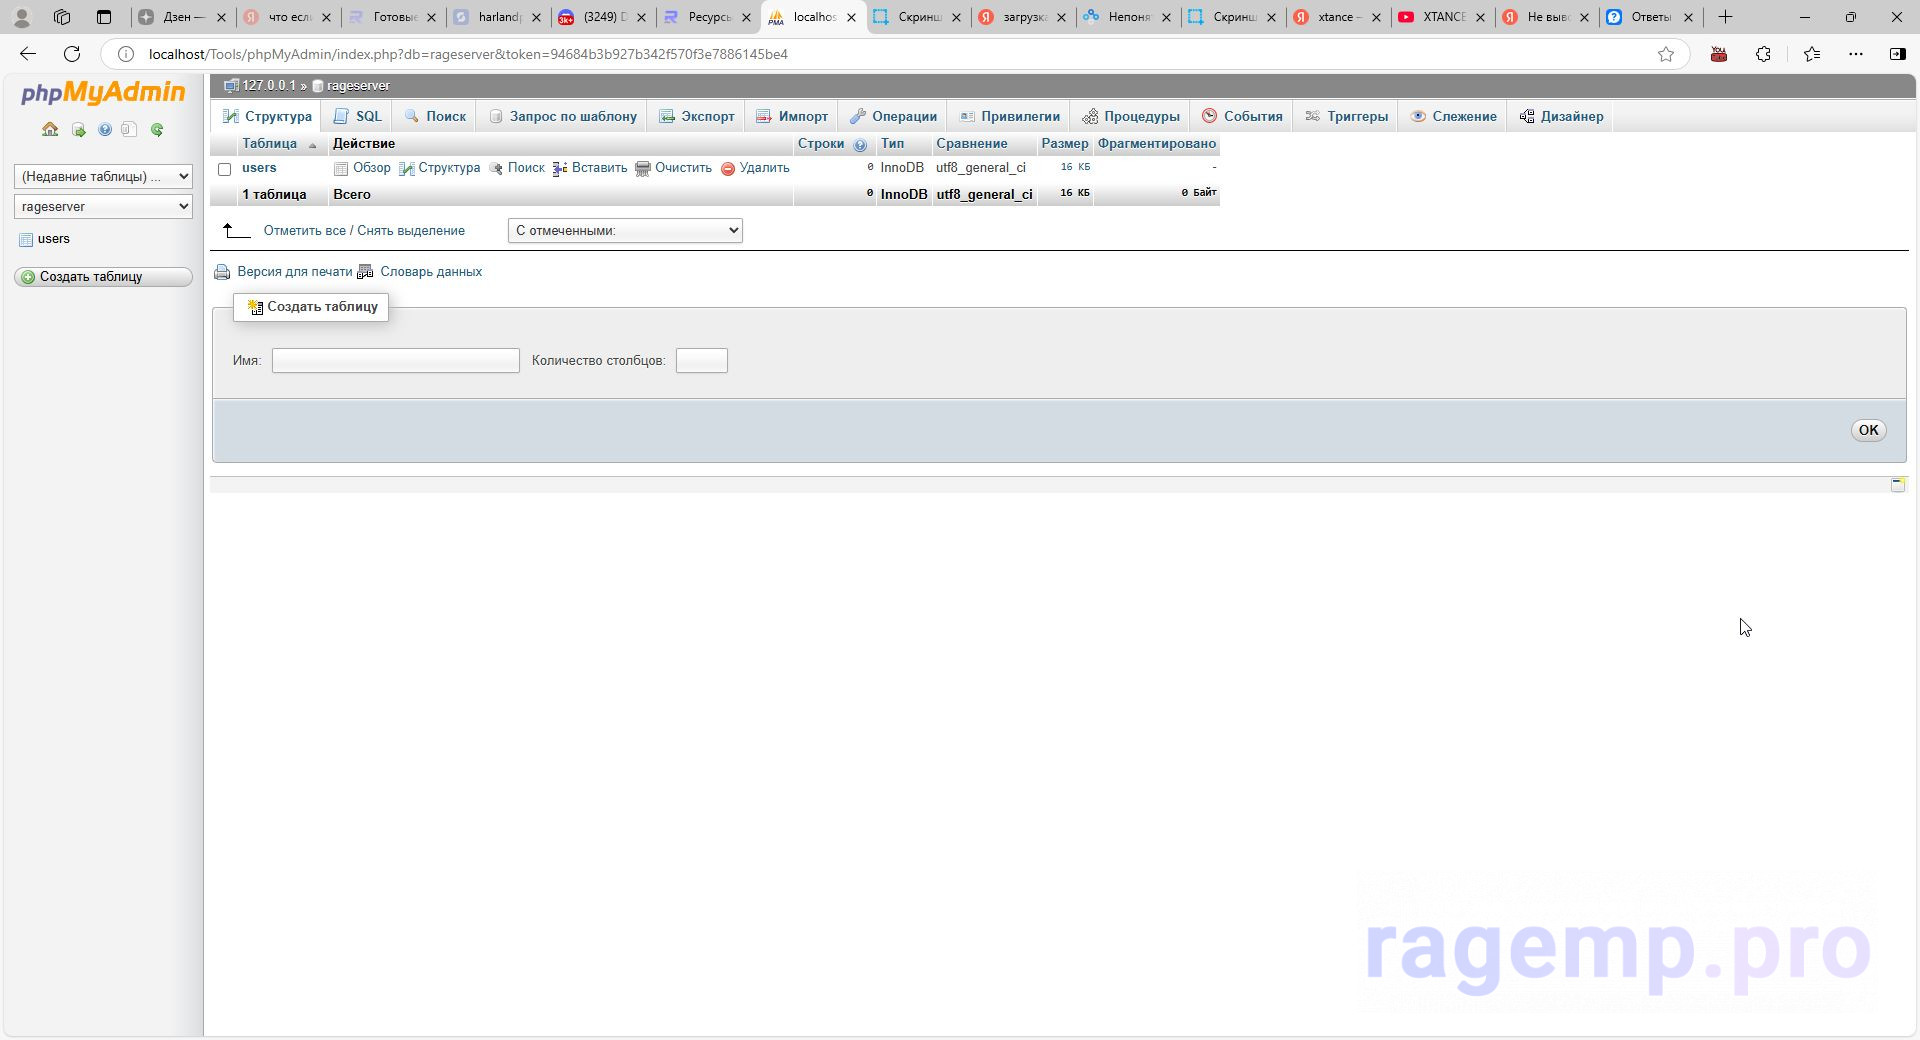
Task: Open the События tab
Action: point(1241,116)
